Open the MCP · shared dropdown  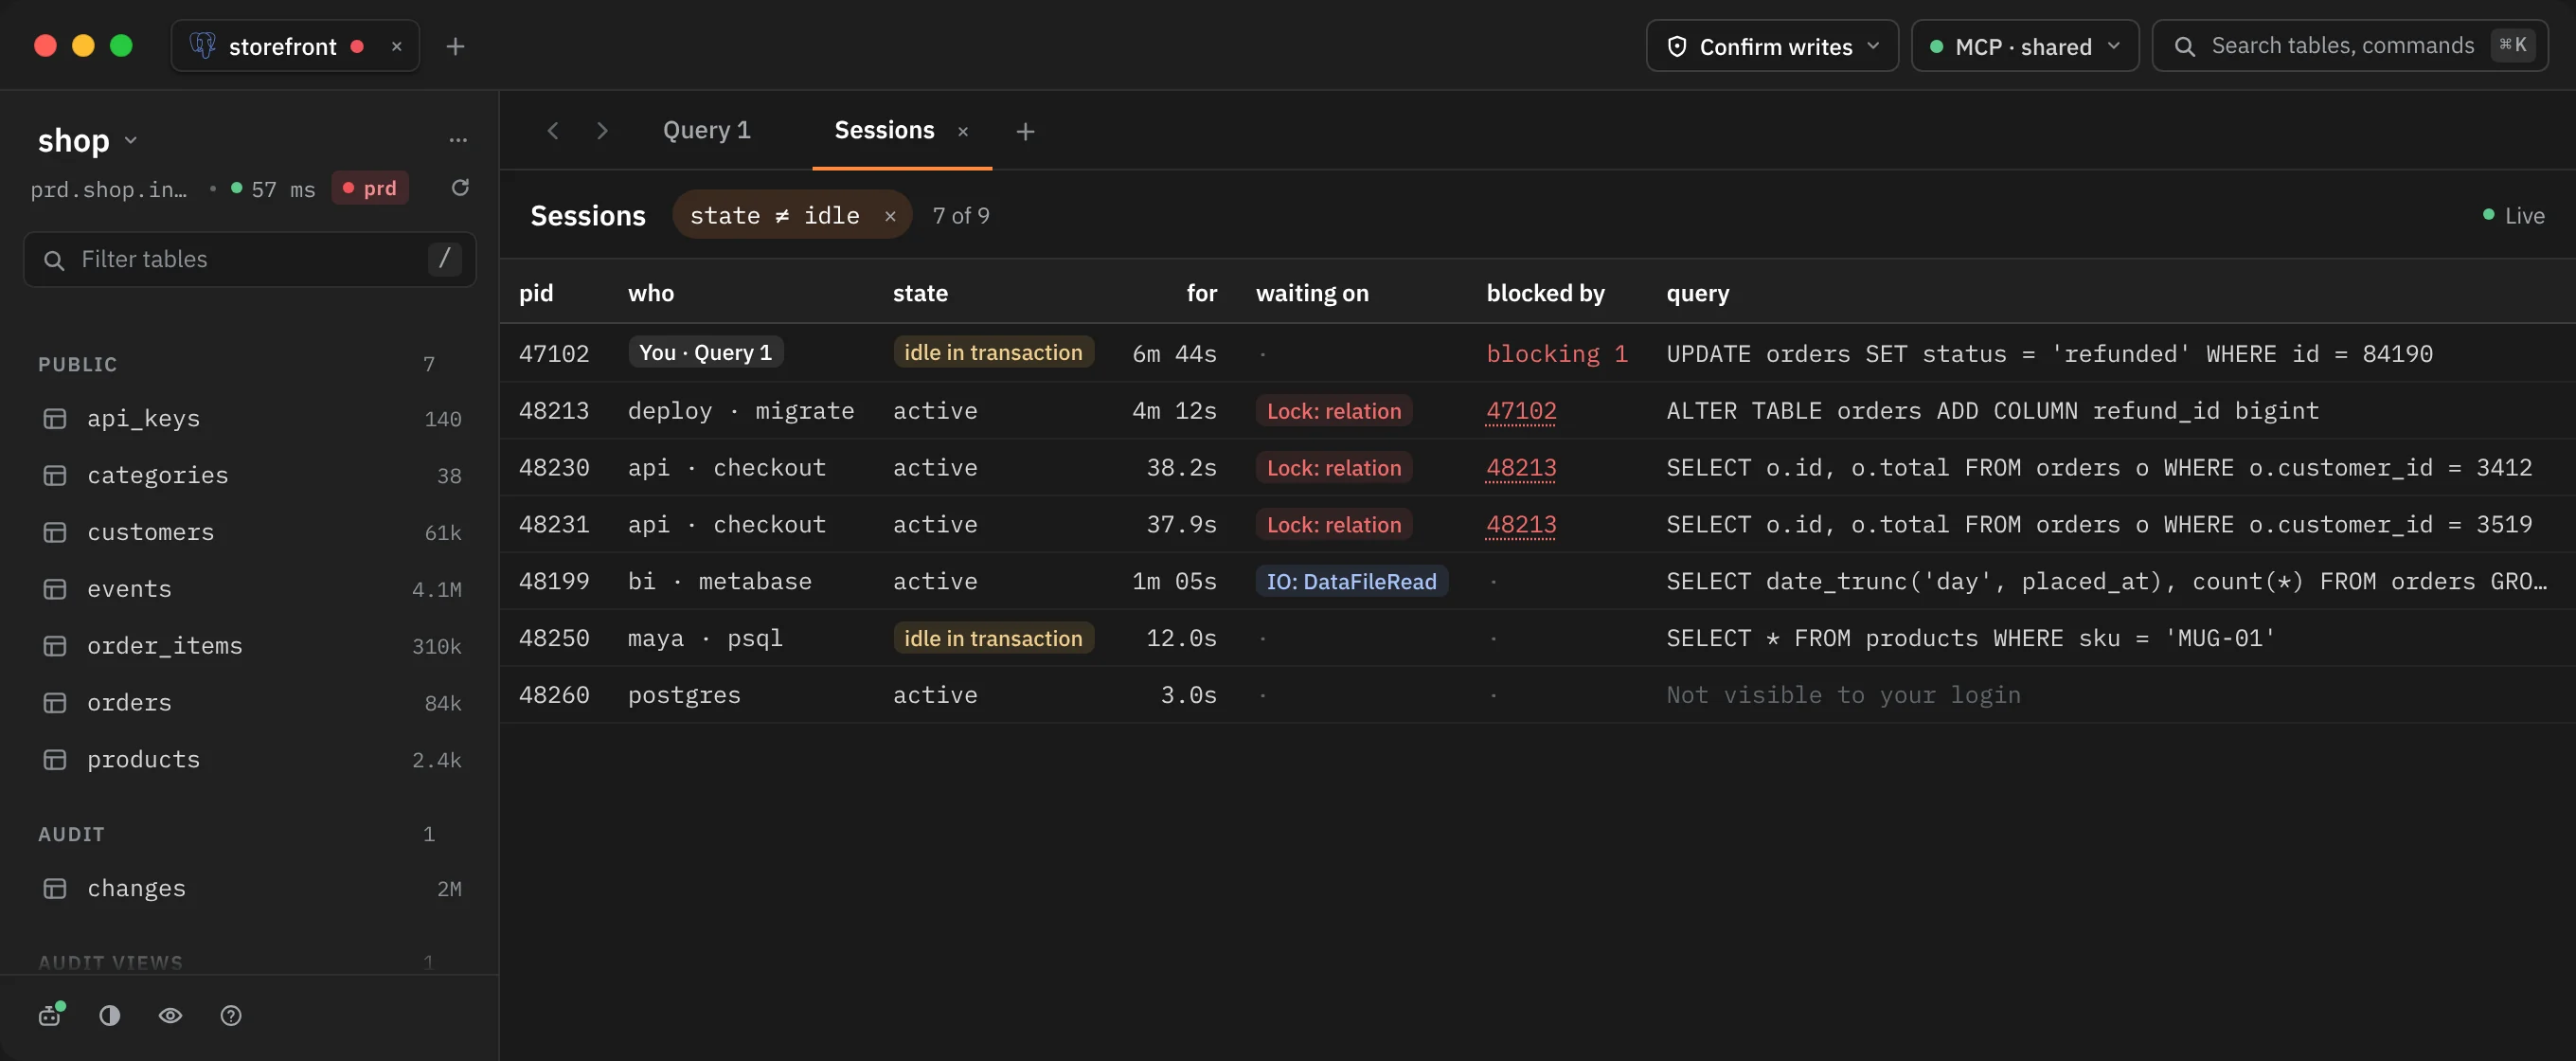click(2025, 46)
